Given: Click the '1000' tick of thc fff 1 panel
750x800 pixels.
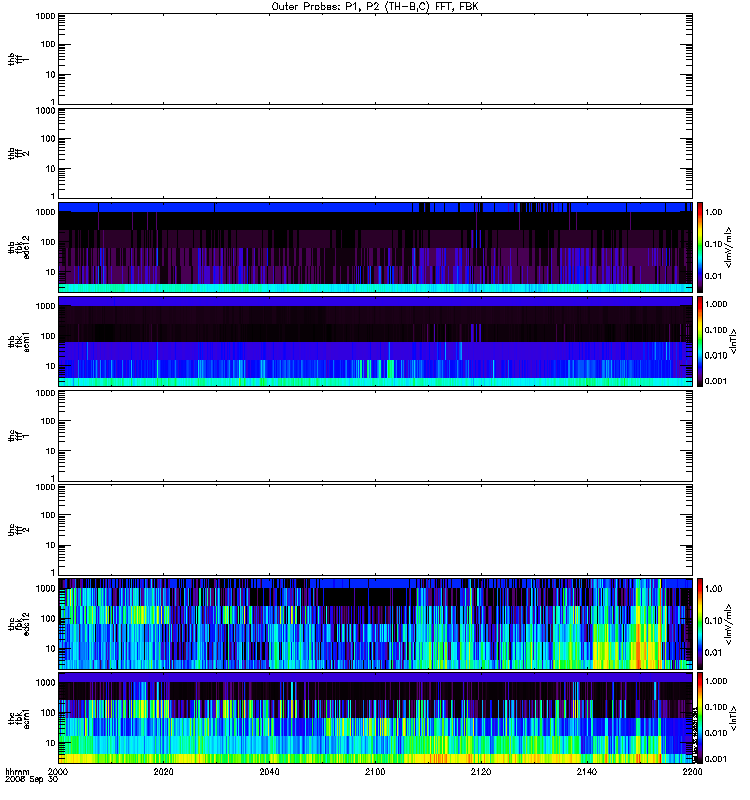Looking at the screenshot, I should click(45, 393).
